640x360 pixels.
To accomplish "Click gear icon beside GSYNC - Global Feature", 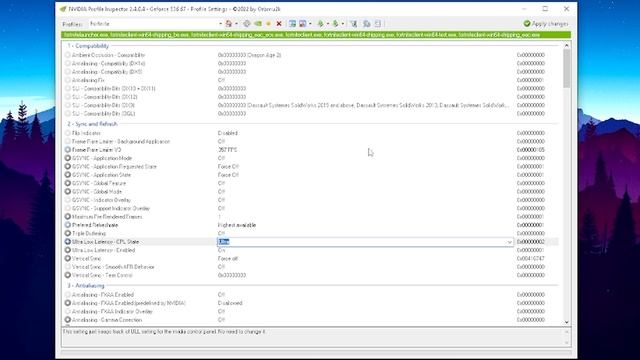I will [68, 183].
